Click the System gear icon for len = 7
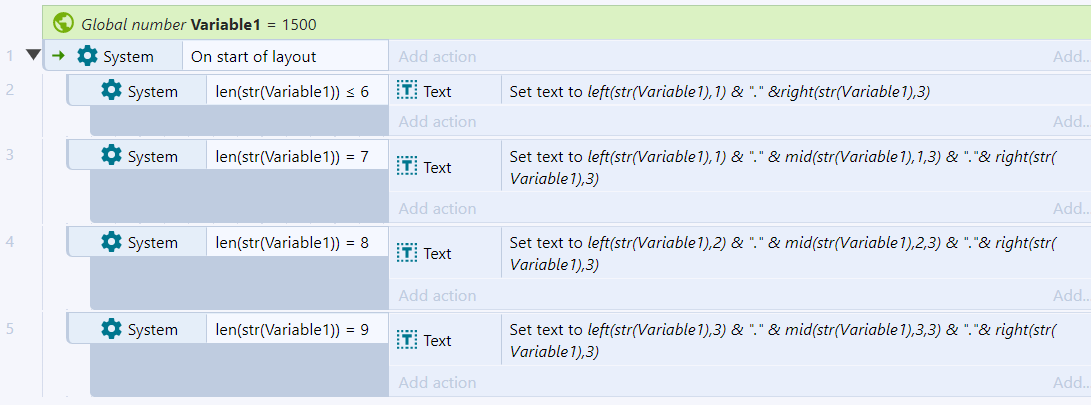 [111, 155]
